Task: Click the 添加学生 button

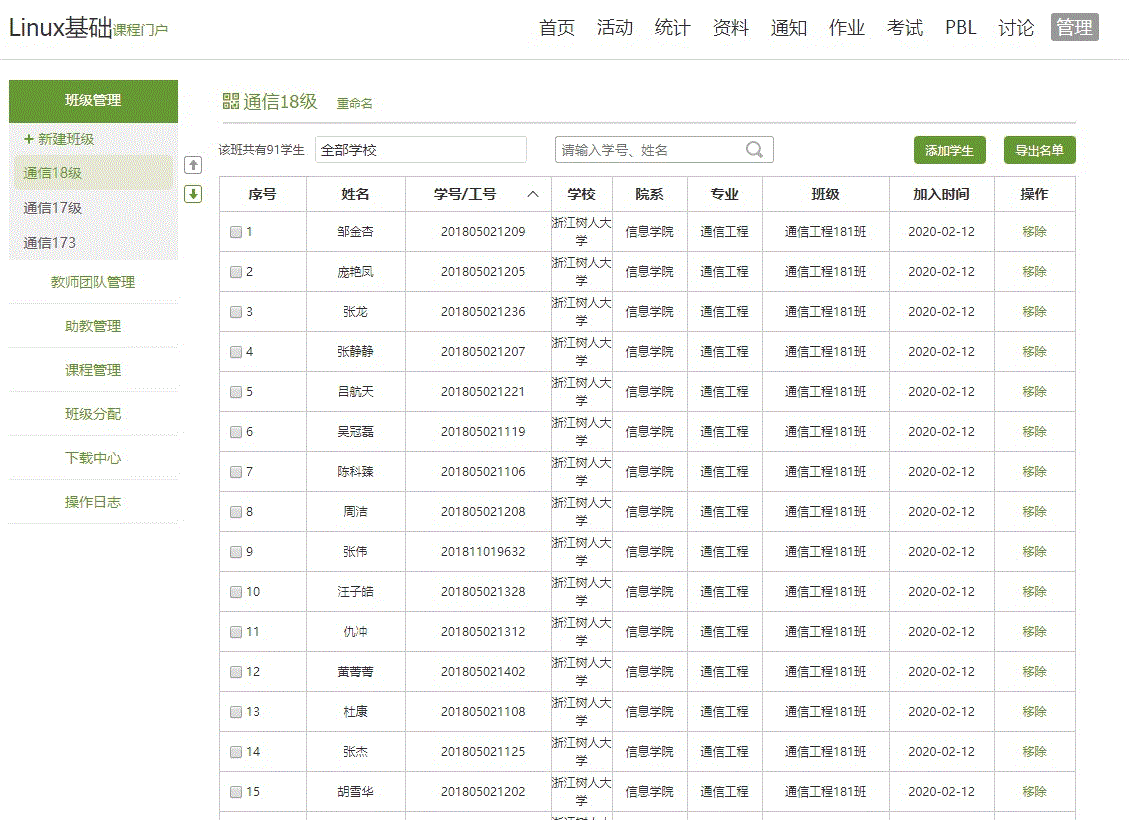Action: (x=949, y=150)
